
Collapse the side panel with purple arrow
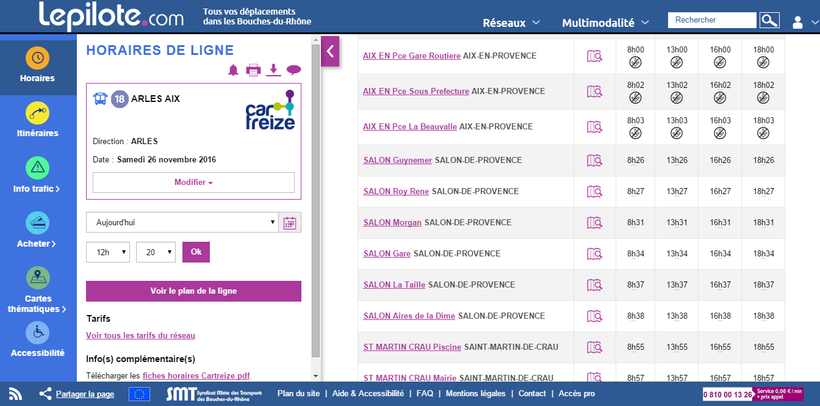tap(330, 51)
